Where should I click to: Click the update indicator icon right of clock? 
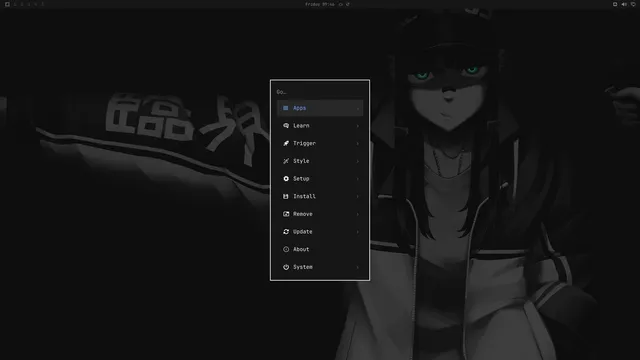click(348, 4)
